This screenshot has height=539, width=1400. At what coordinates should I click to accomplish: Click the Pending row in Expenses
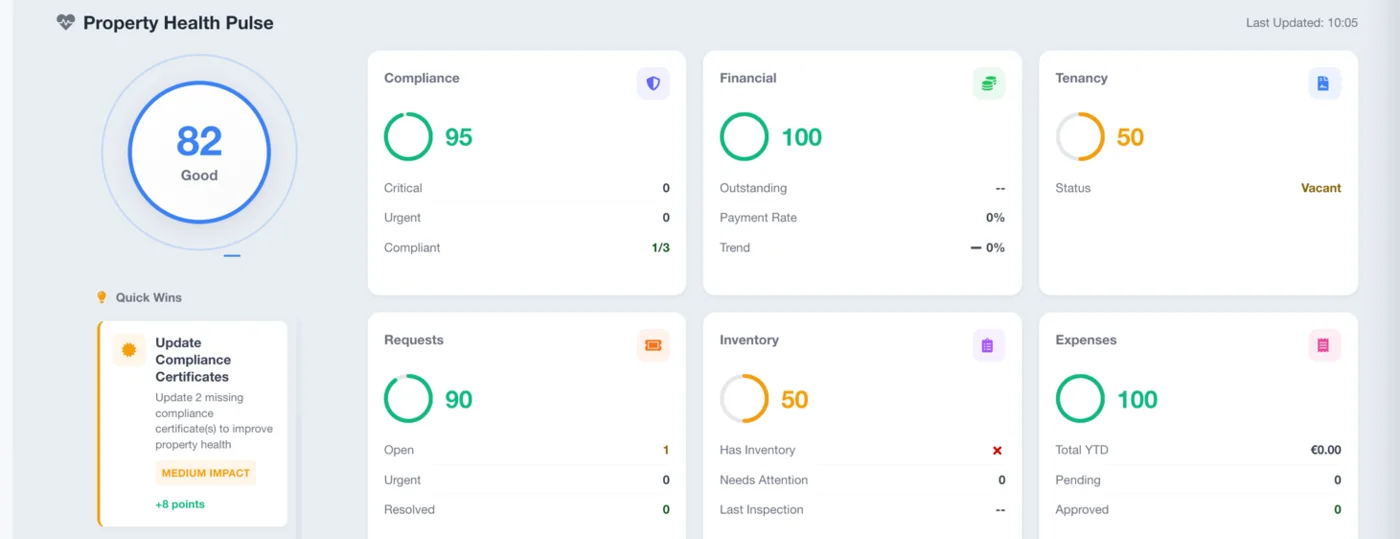click(x=1198, y=480)
